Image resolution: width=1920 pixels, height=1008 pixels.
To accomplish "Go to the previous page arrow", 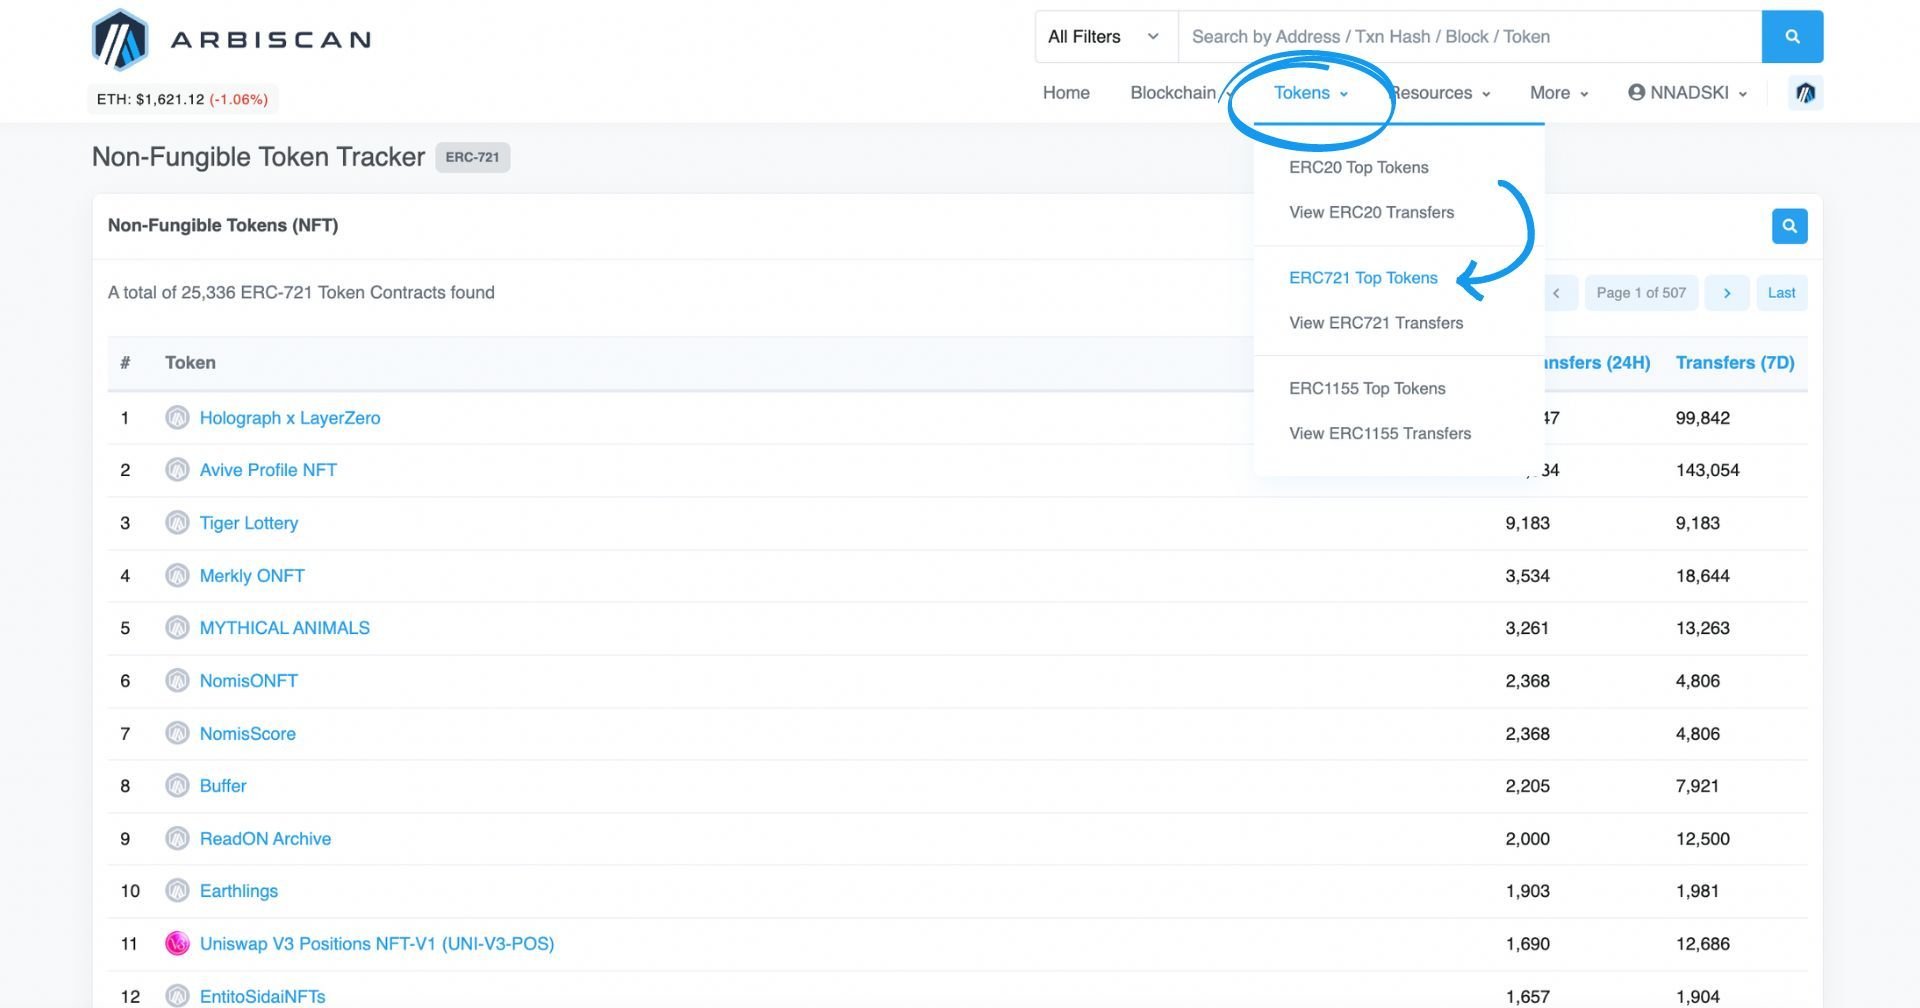I will click(x=1556, y=293).
